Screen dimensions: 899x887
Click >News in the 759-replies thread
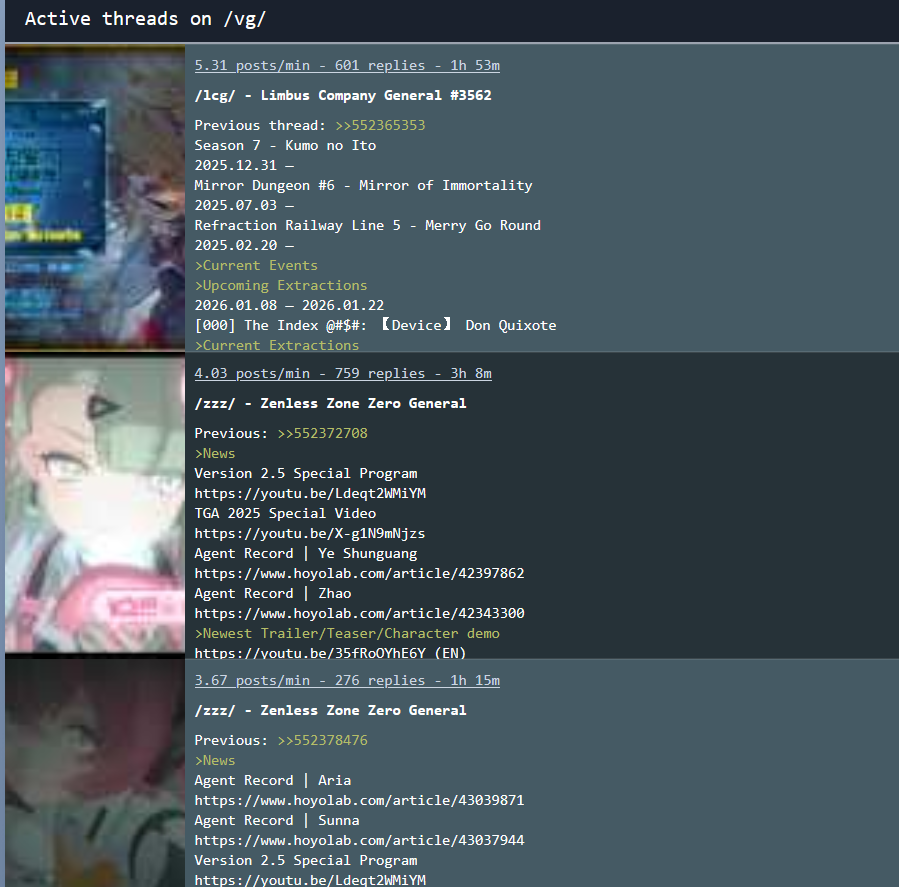pyautogui.click(x=215, y=453)
